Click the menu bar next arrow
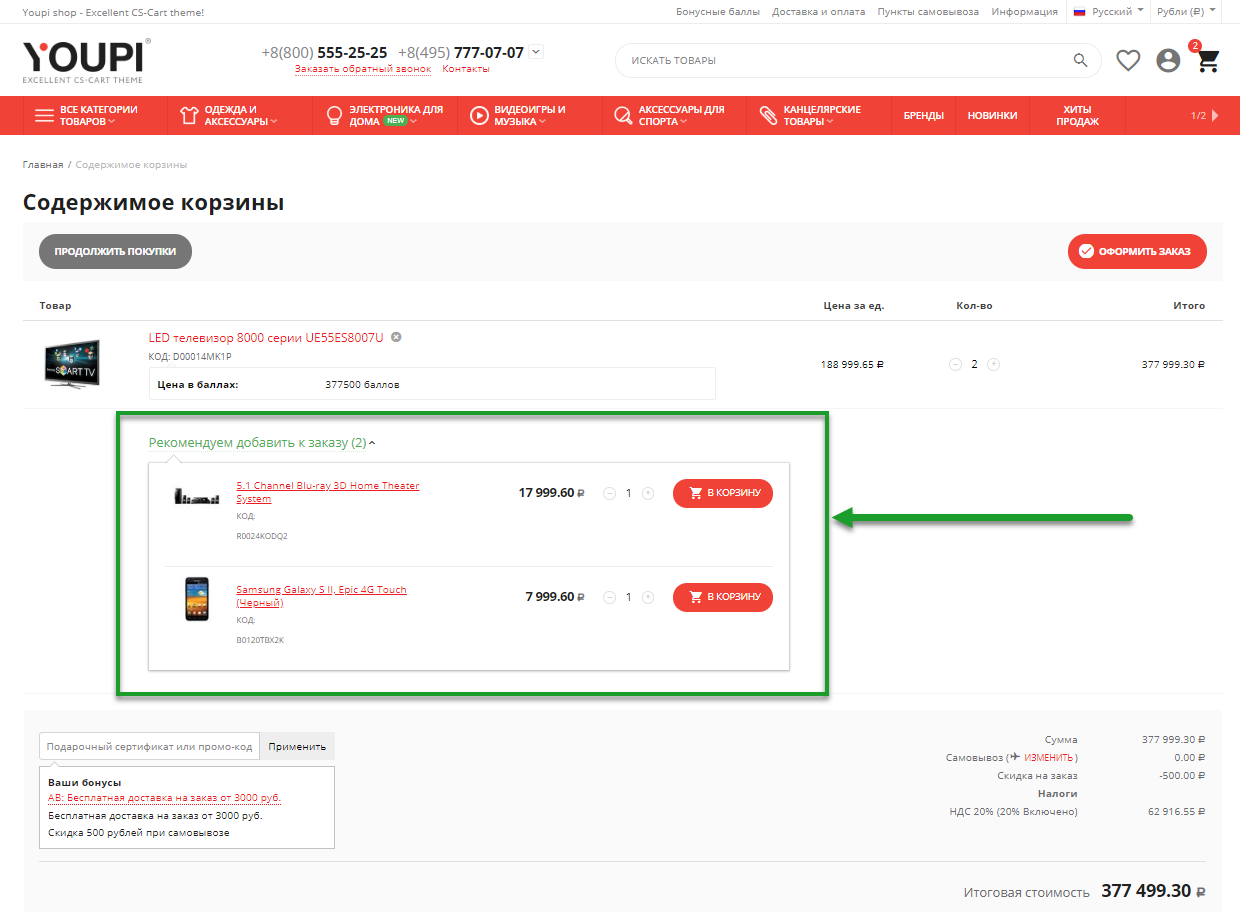 click(x=1215, y=115)
